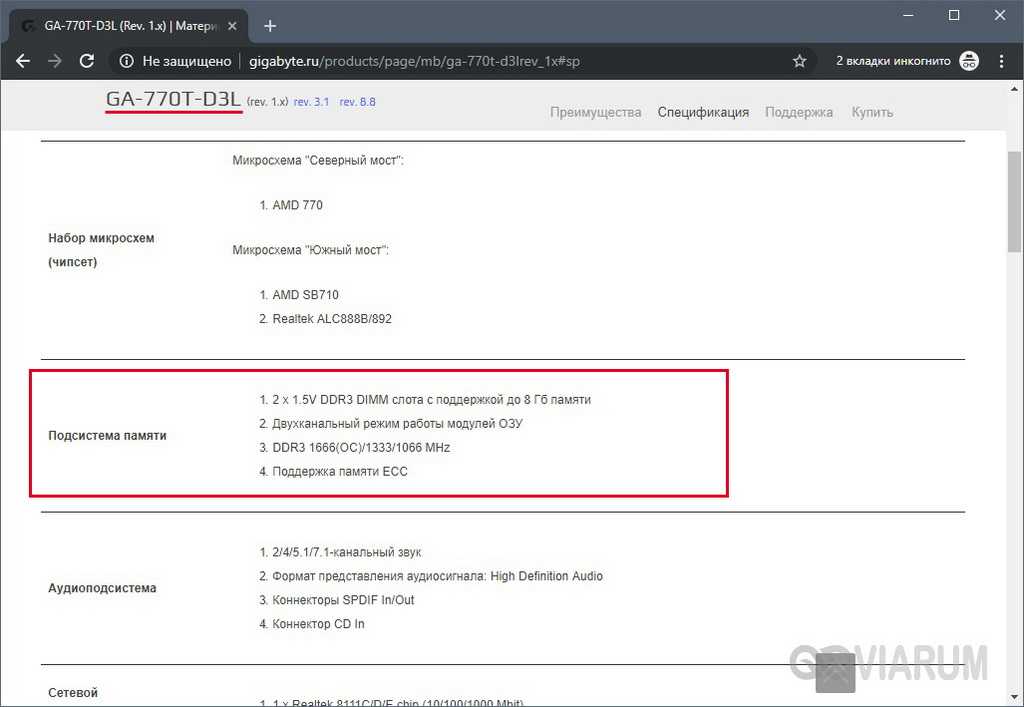The width and height of the screenshot is (1024, 707).
Task: Click the site info icon in address bar
Action: [x=127, y=61]
